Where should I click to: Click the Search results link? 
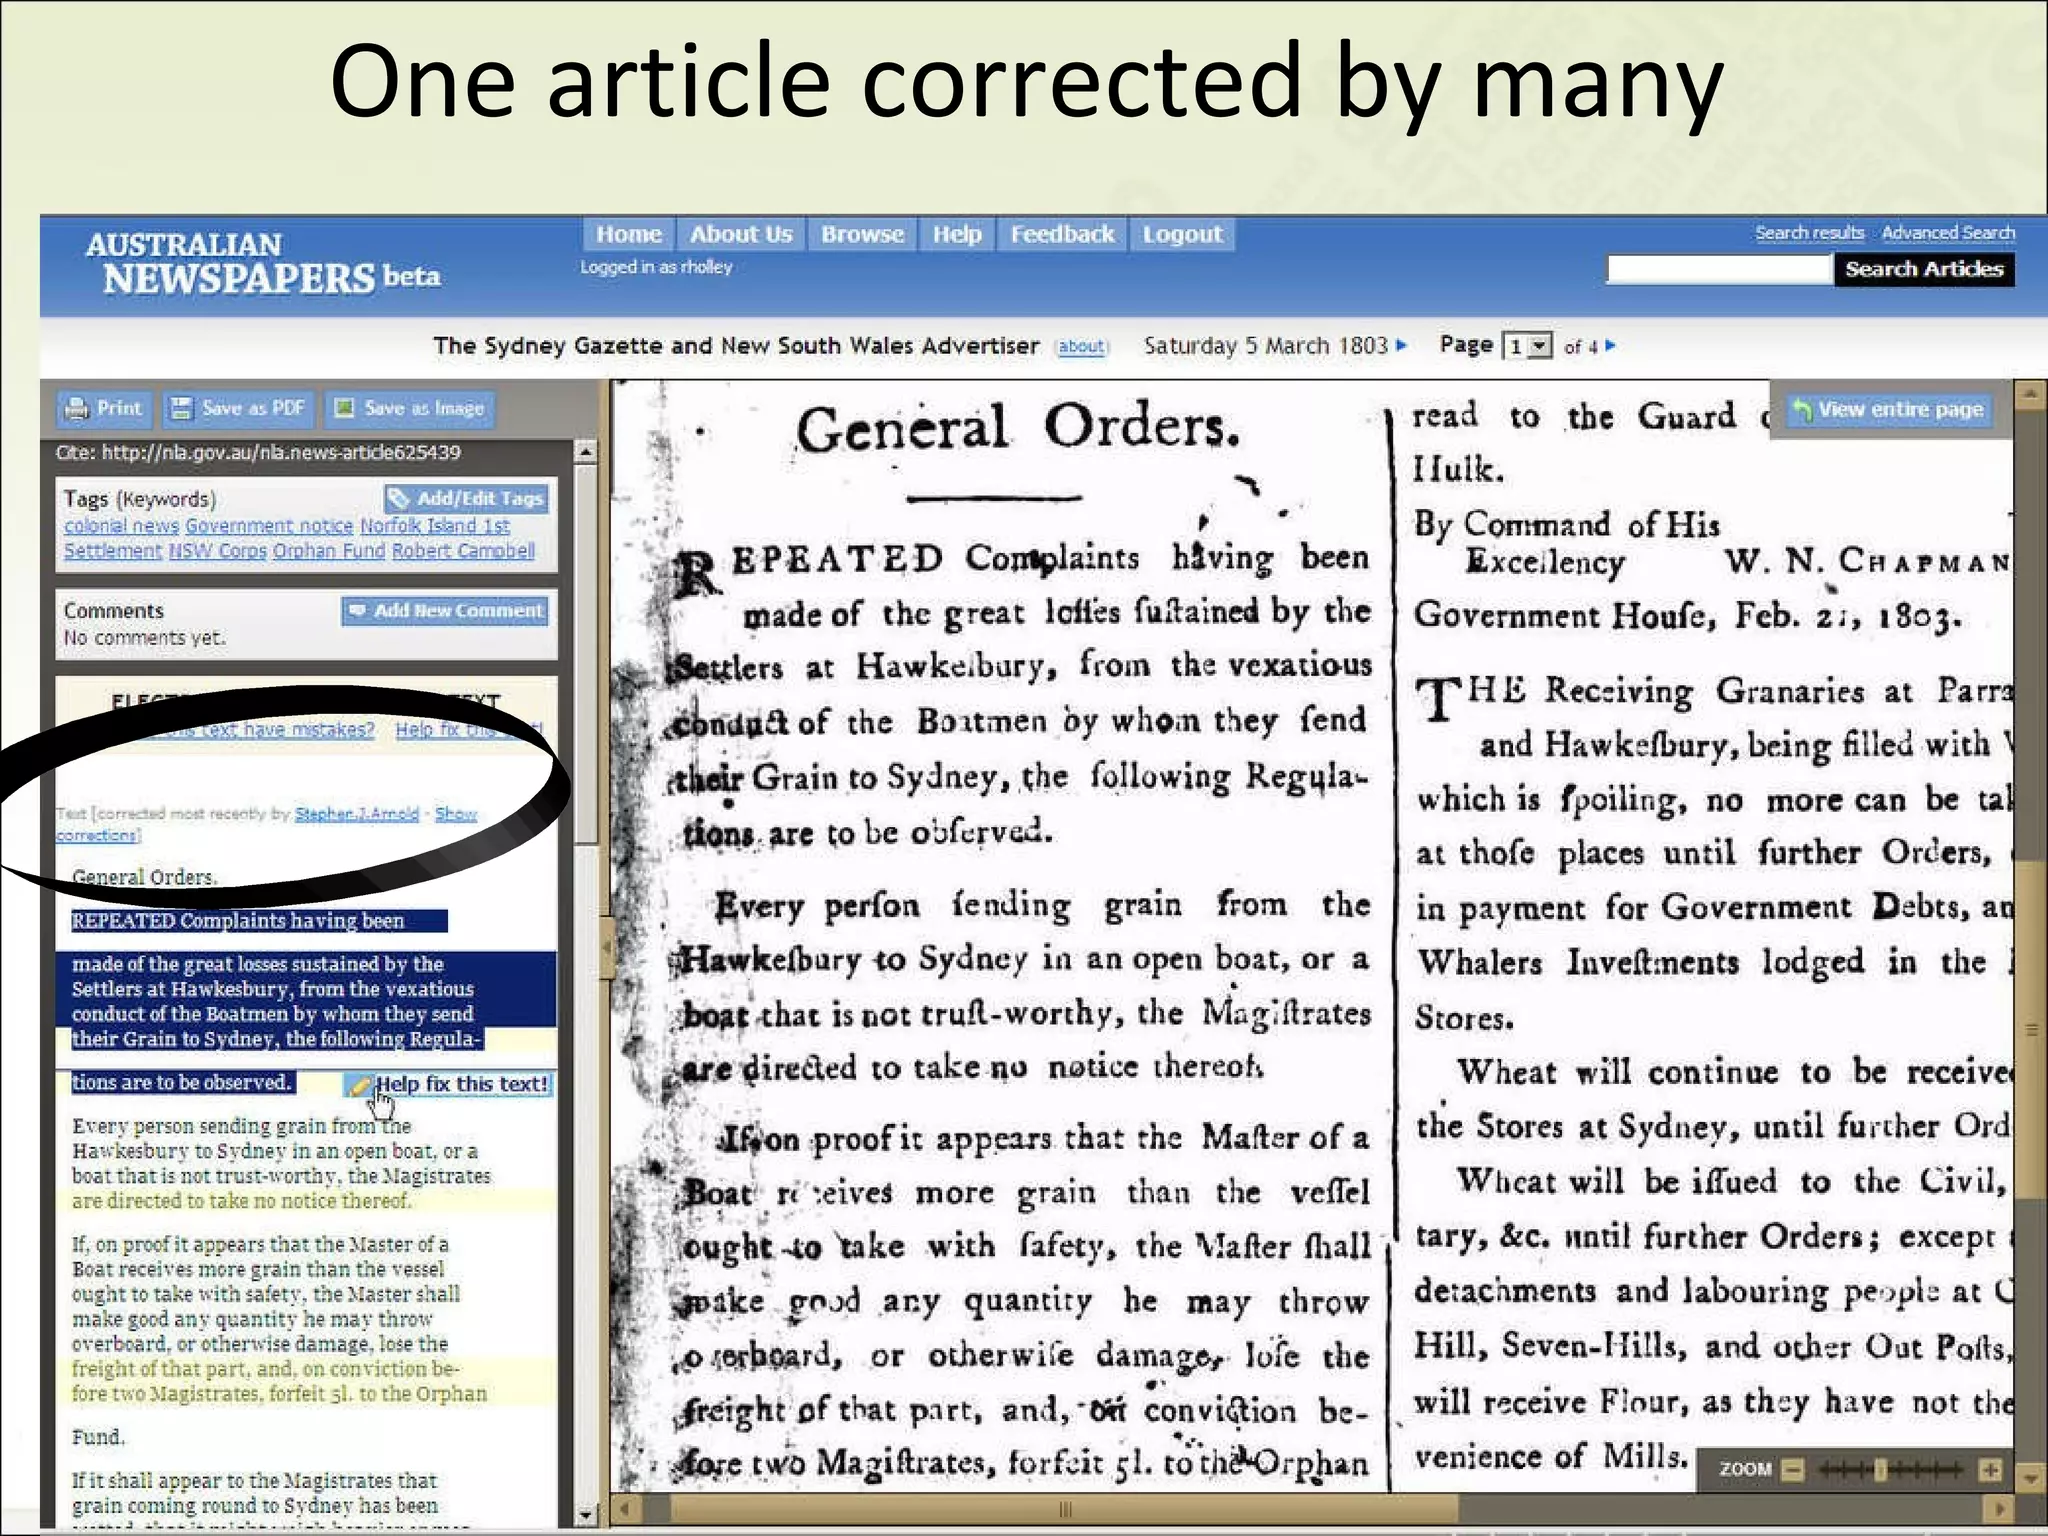1809,232
